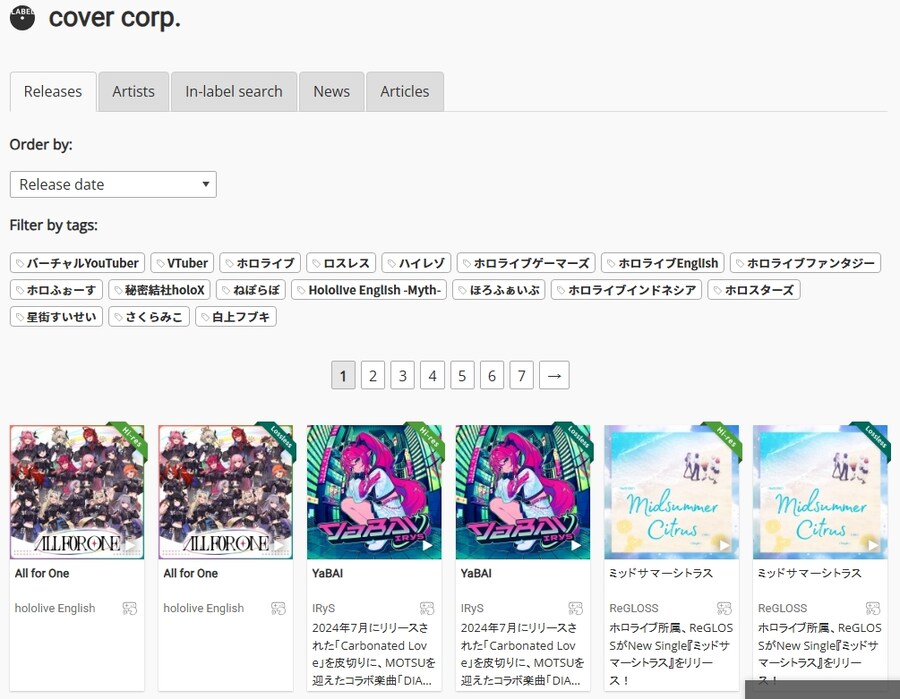Apply the ホロライブゲーマーズ tag filter

click(x=526, y=263)
